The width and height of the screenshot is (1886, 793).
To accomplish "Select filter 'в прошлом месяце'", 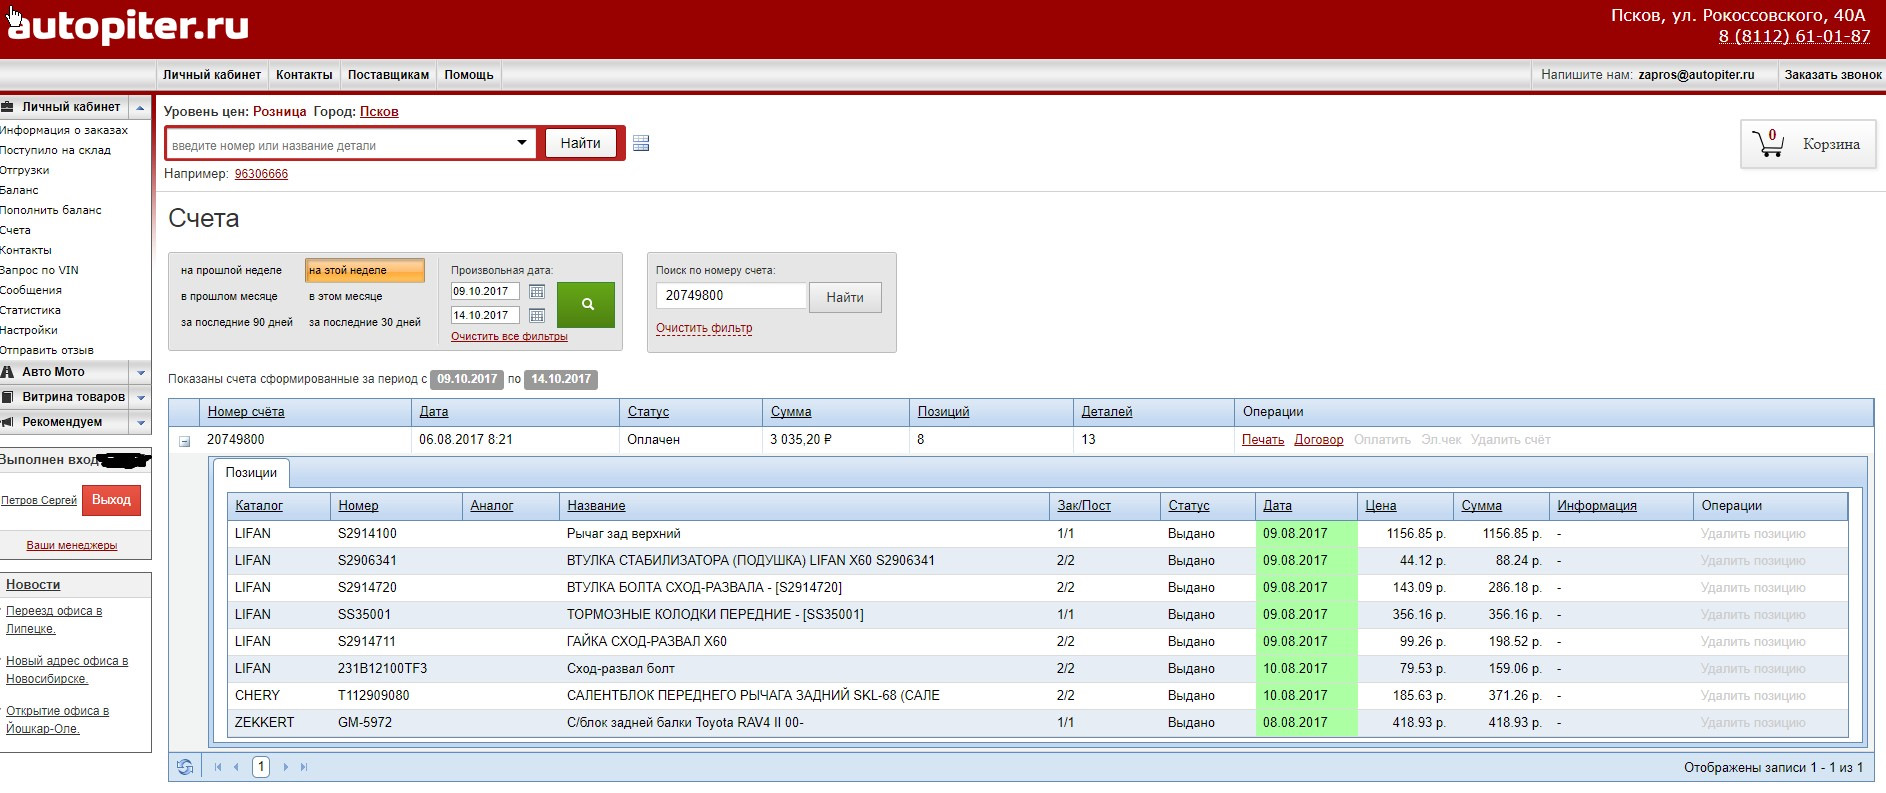I will point(229,296).
